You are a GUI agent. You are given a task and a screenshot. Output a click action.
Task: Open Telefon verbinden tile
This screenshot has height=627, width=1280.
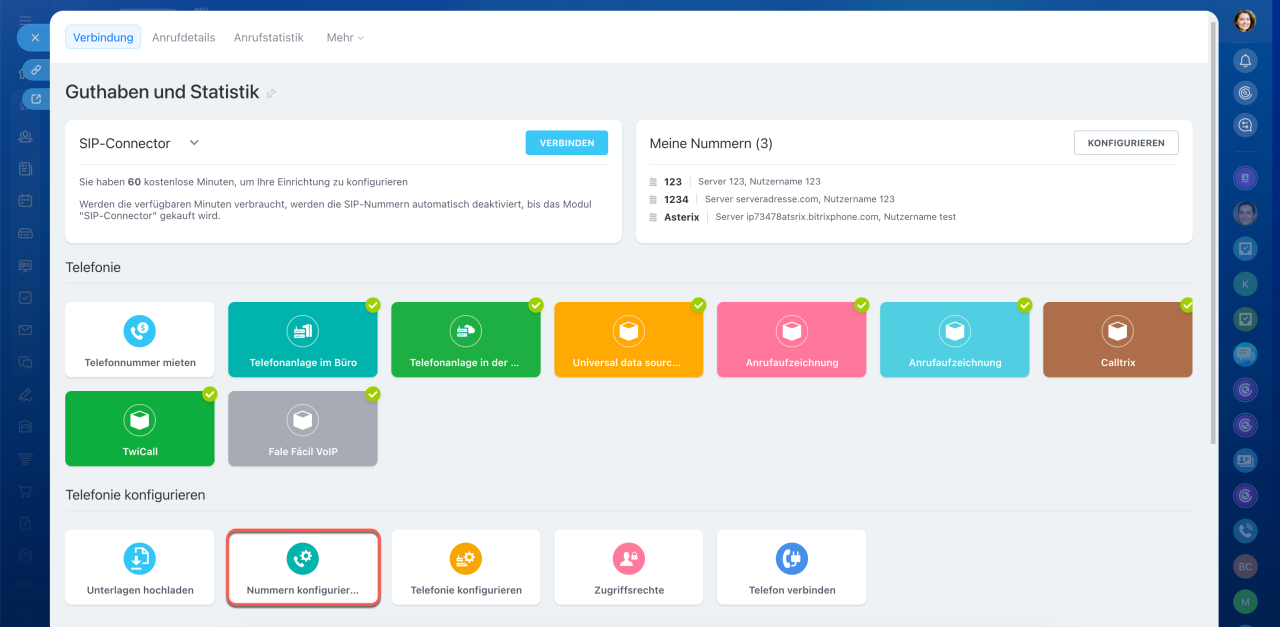click(x=791, y=567)
